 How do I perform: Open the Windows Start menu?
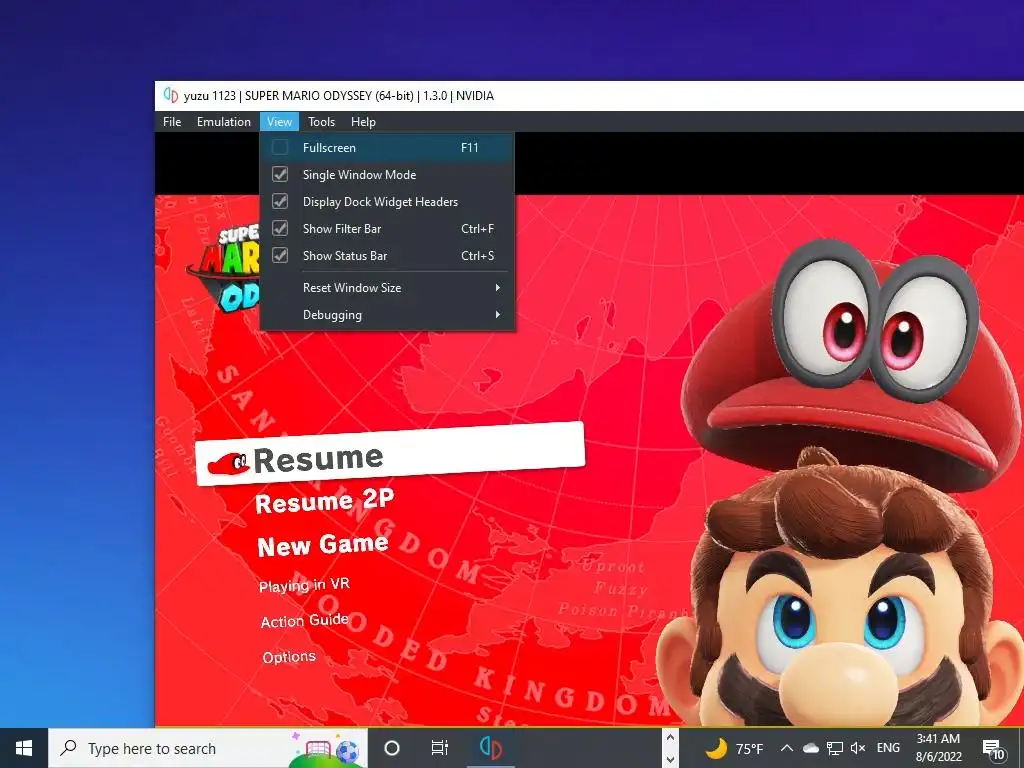click(24, 748)
